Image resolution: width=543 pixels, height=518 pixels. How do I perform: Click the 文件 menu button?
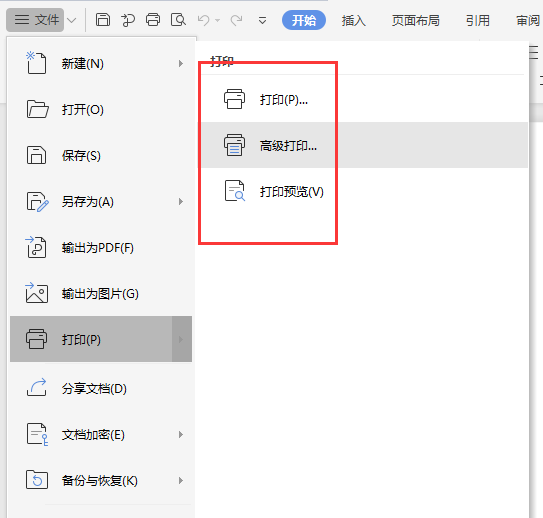pyautogui.click(x=36, y=20)
